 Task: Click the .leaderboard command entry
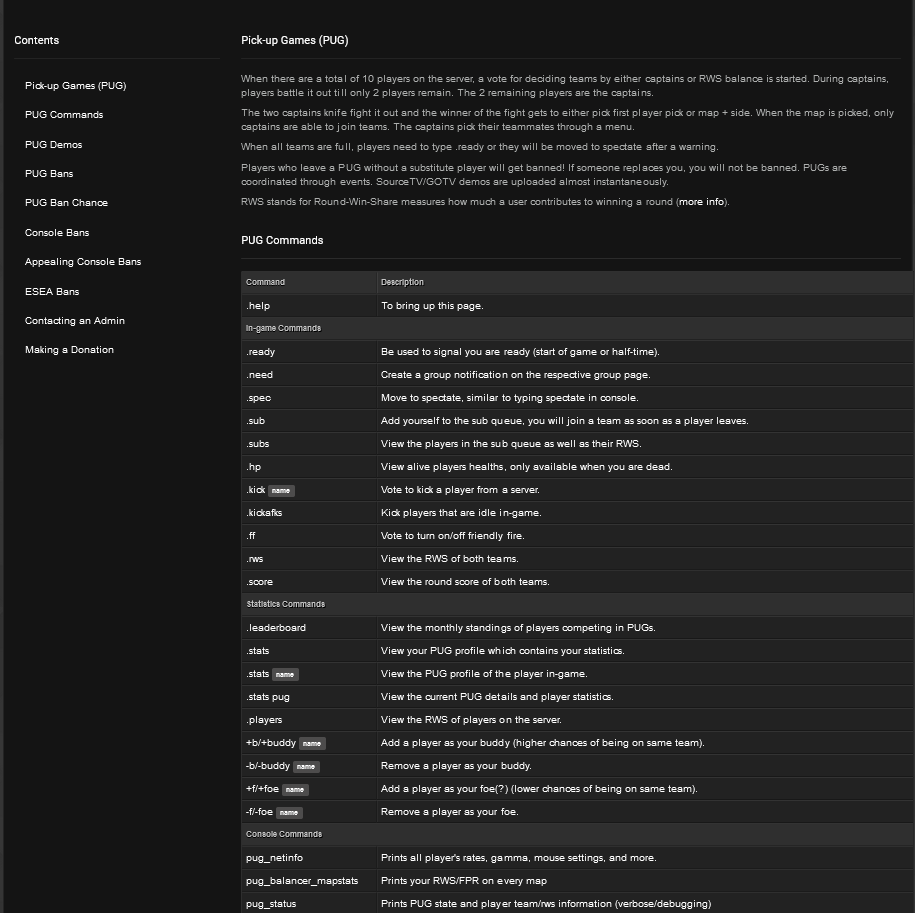(276, 628)
